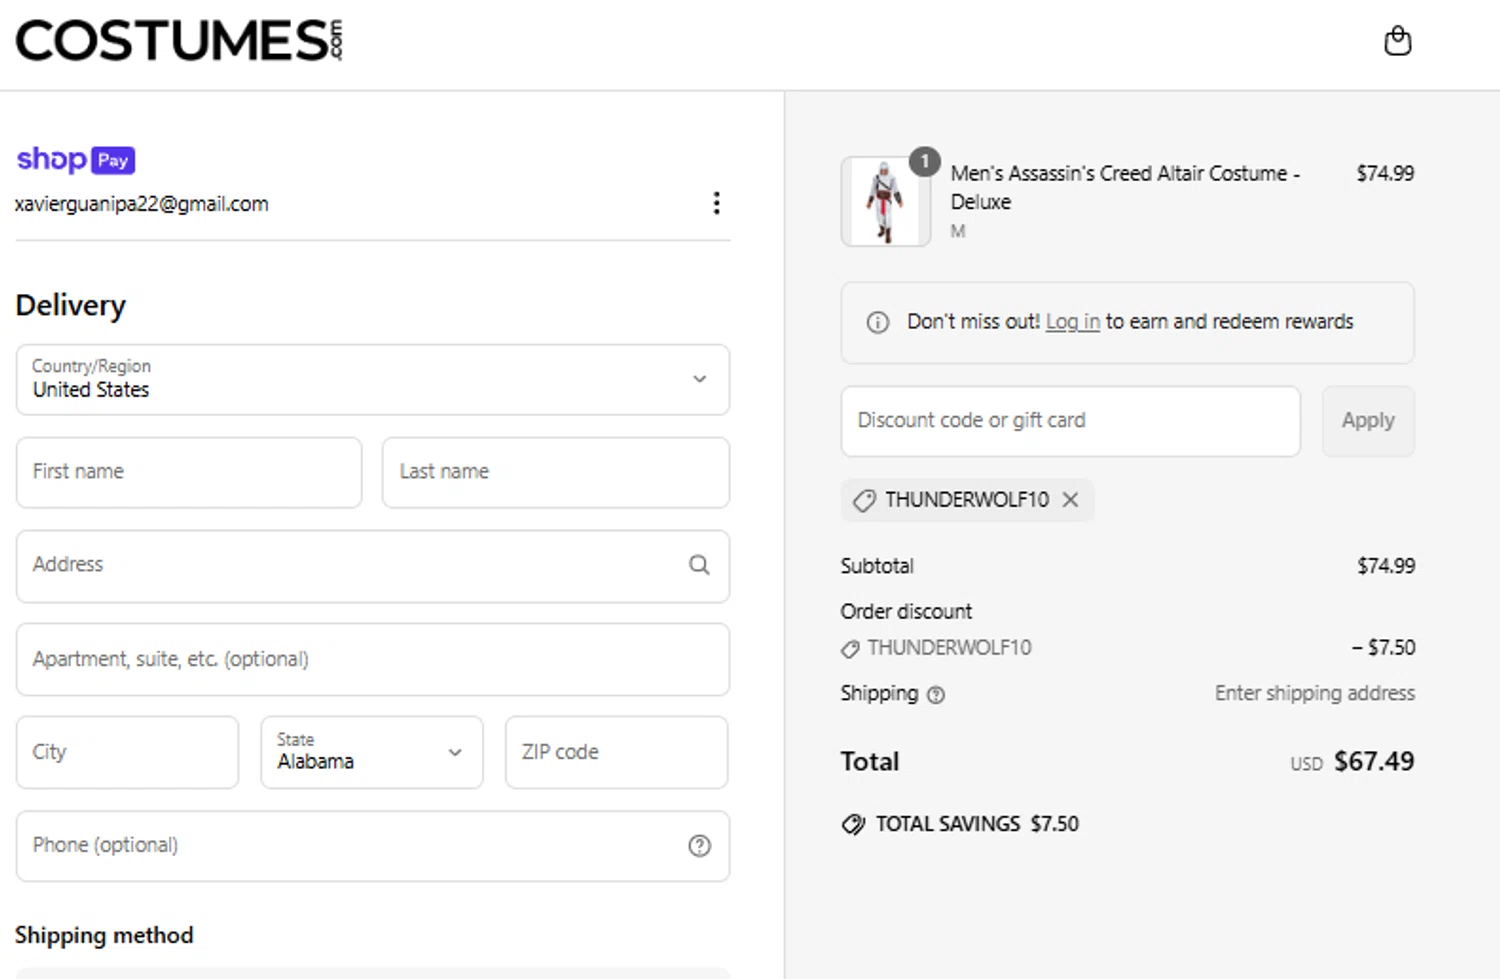Click the discount amount − $7.50

(x=1384, y=648)
